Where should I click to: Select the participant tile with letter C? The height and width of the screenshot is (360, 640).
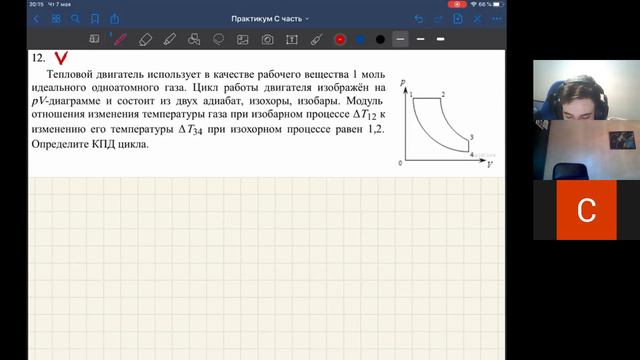click(587, 210)
